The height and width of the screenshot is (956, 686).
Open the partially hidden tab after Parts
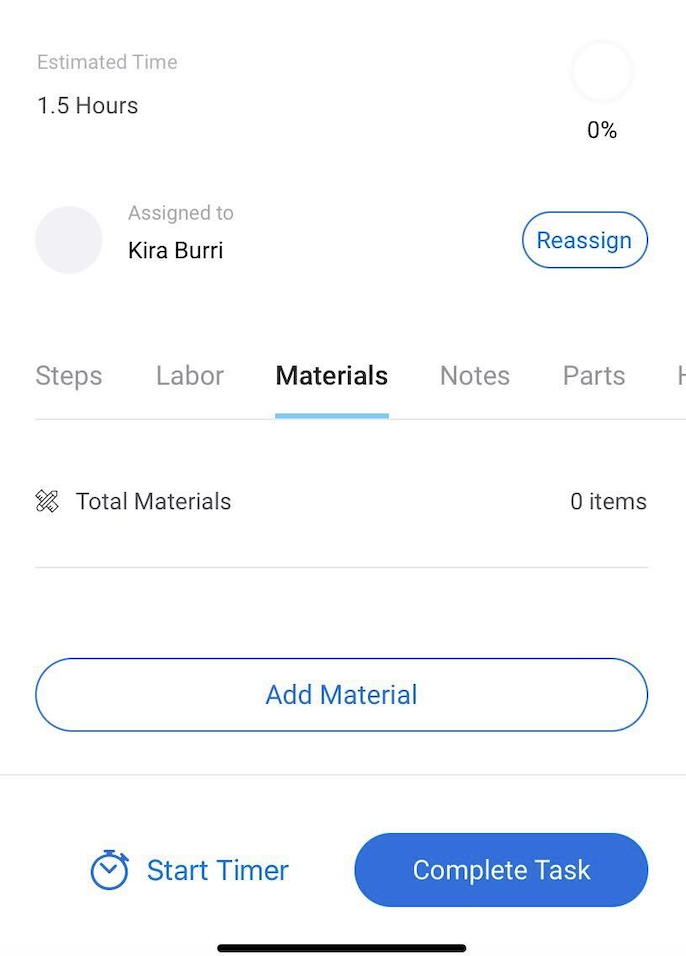click(x=680, y=376)
